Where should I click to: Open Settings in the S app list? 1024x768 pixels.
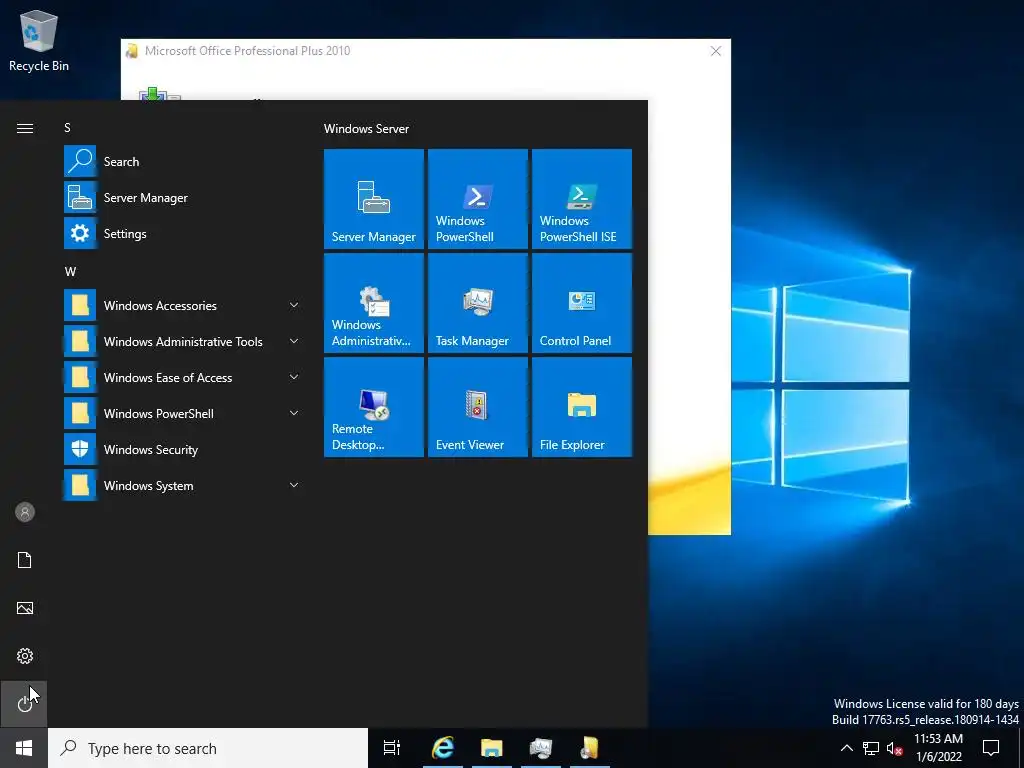point(183,233)
